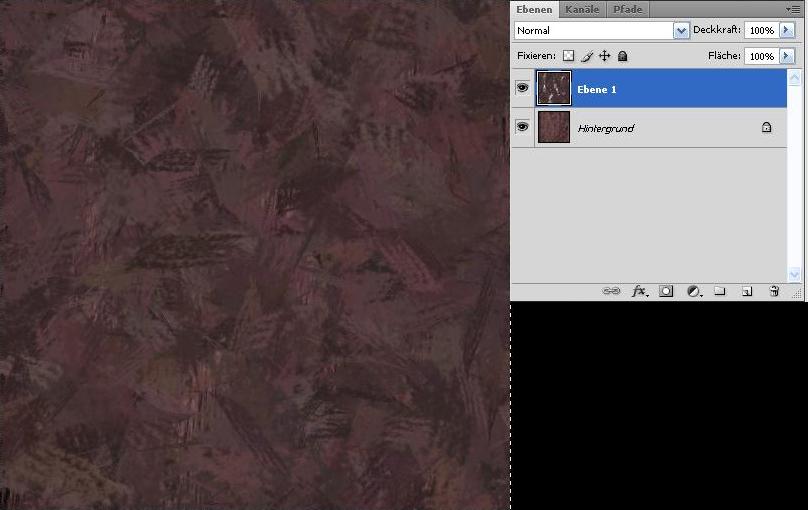Switch to the Kanäle tab

coord(582,9)
